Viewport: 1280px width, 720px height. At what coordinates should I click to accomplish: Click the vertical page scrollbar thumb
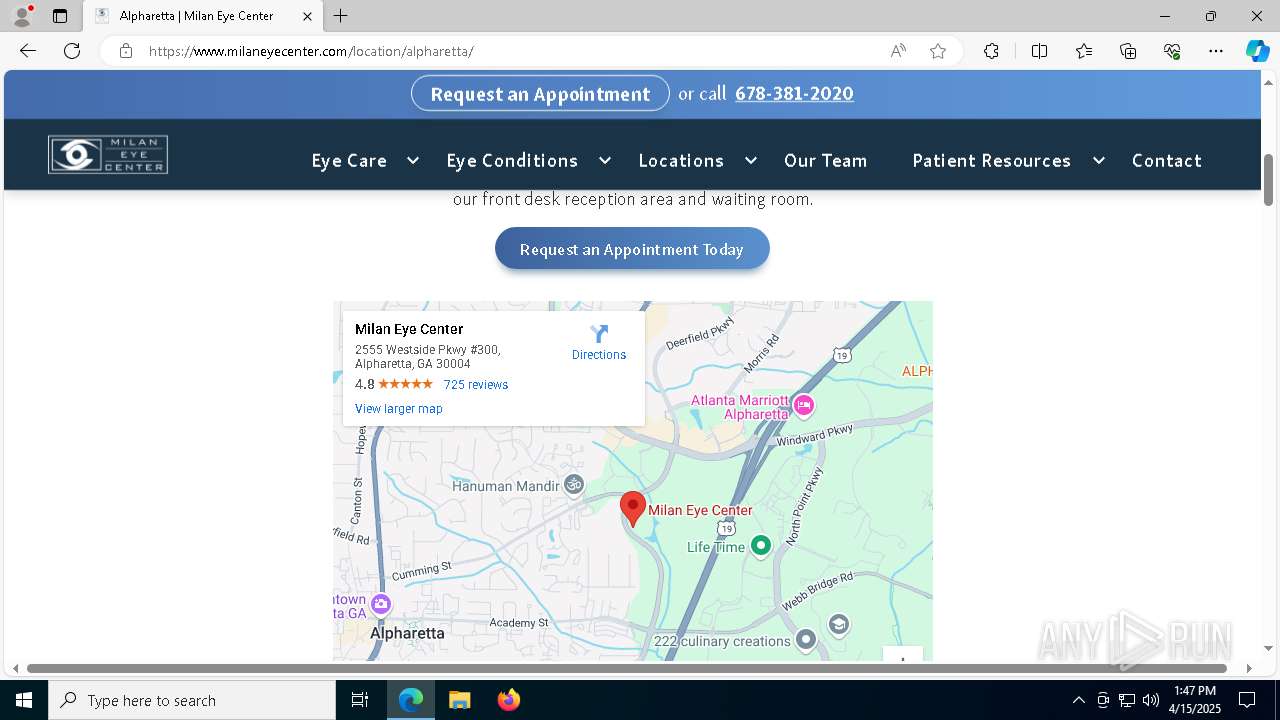[1269, 180]
